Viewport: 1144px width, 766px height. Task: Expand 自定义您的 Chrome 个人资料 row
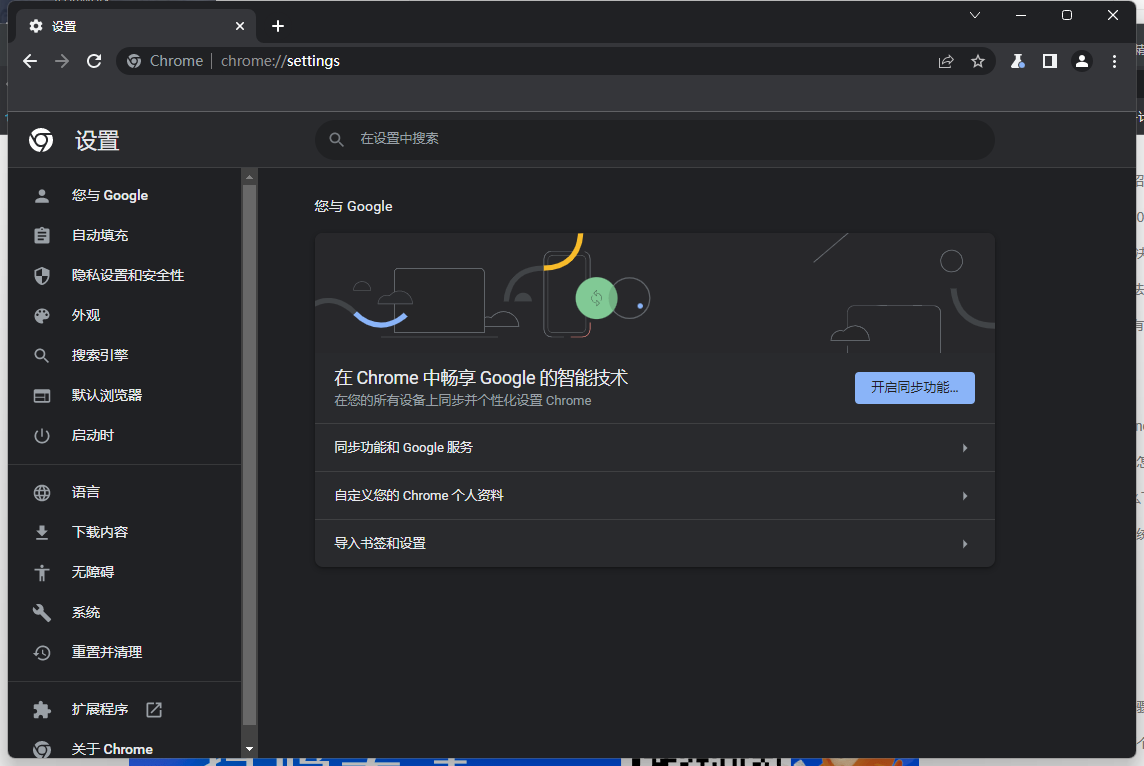click(x=654, y=496)
